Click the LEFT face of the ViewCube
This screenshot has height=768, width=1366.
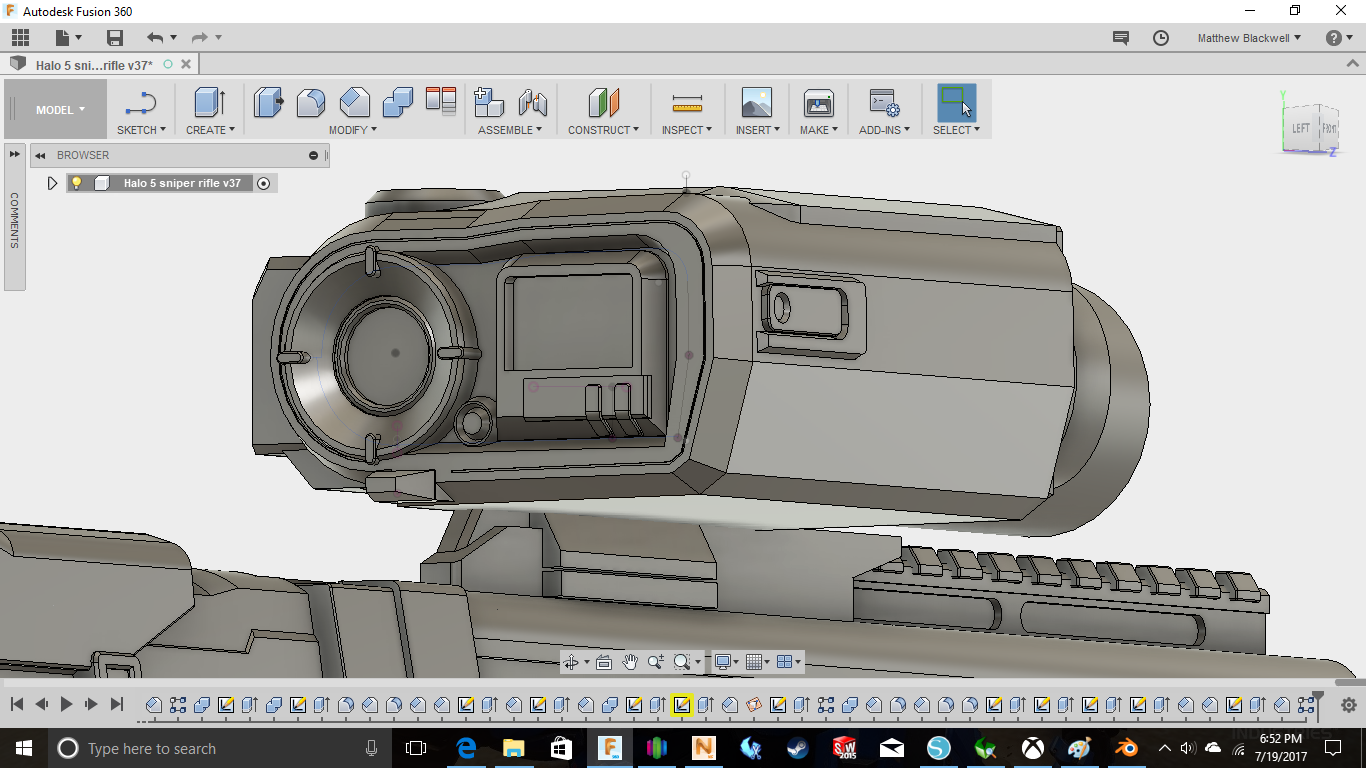click(x=1300, y=128)
